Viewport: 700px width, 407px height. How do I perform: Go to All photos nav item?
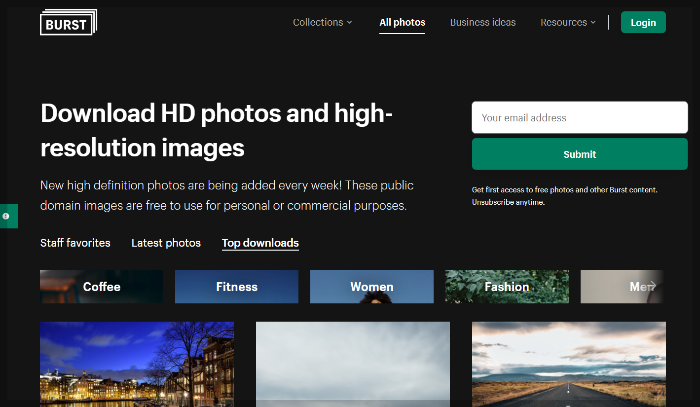402,23
